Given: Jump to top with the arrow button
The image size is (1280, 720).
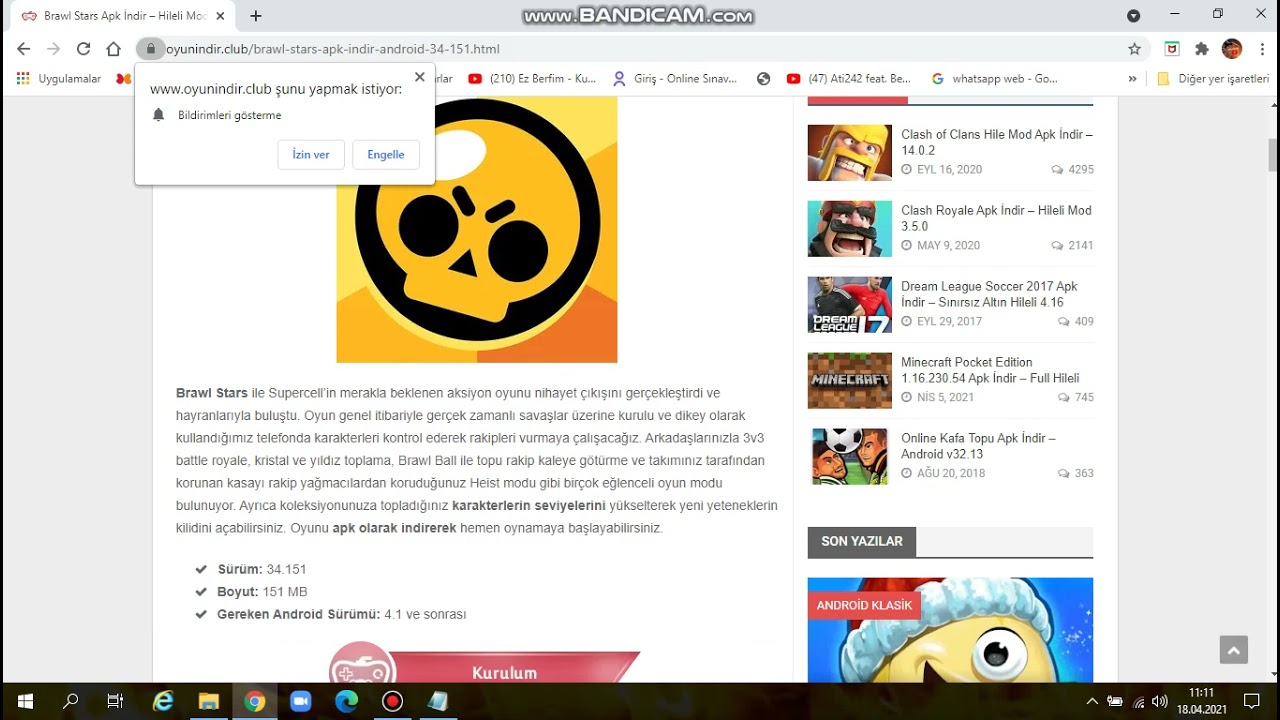Looking at the screenshot, I should coord(1233,650).
